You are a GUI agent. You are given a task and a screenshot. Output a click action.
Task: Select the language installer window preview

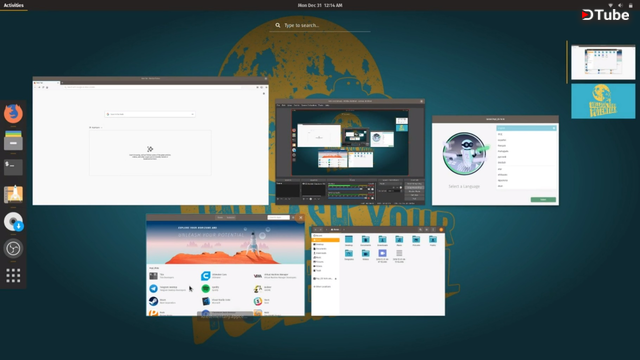coord(495,160)
